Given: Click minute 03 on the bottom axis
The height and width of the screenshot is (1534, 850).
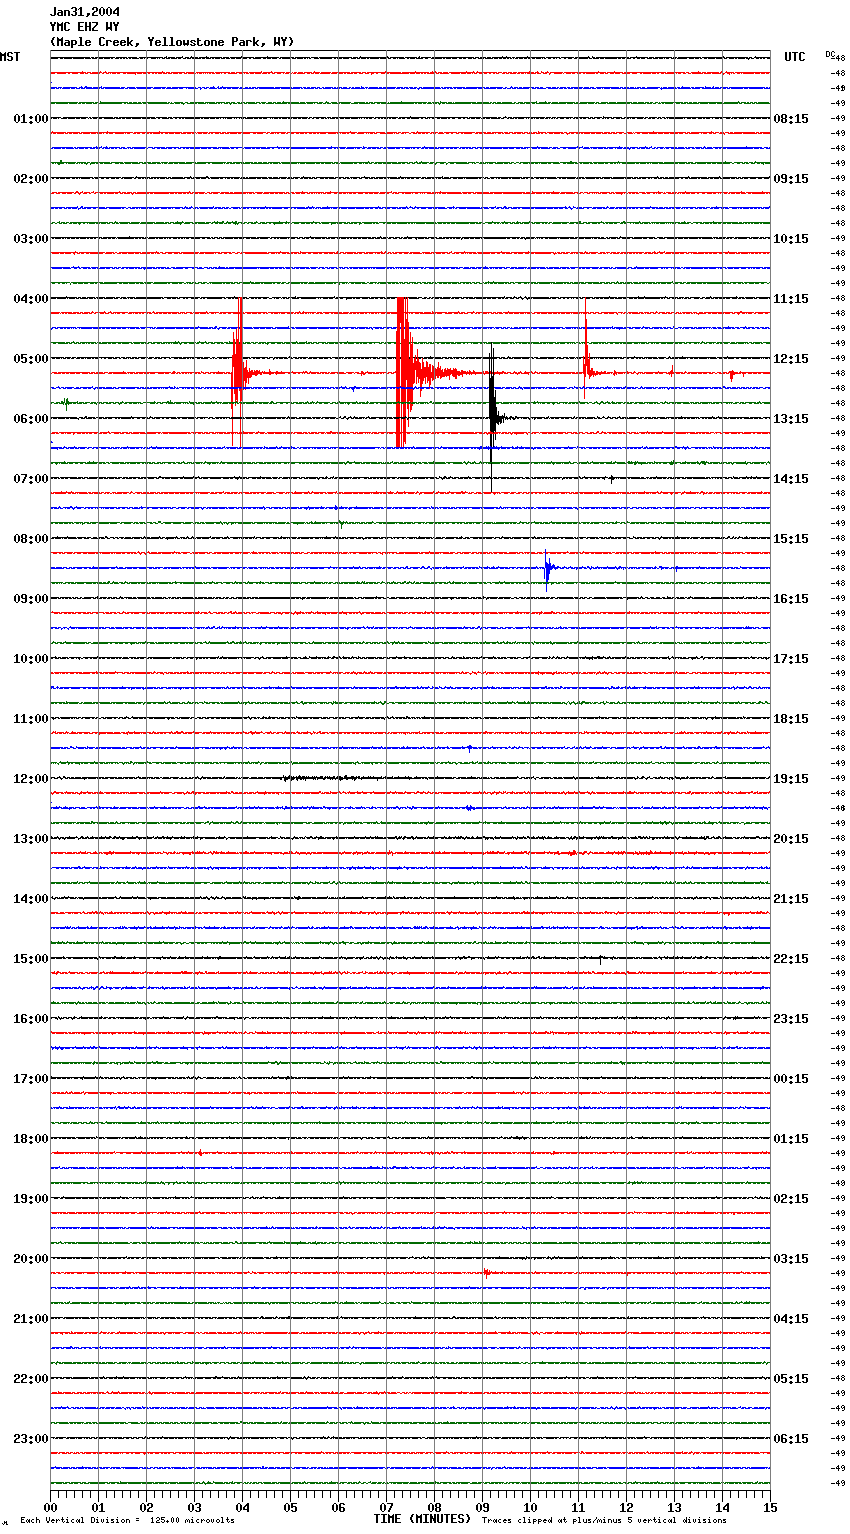Looking at the screenshot, I should point(194,1507).
